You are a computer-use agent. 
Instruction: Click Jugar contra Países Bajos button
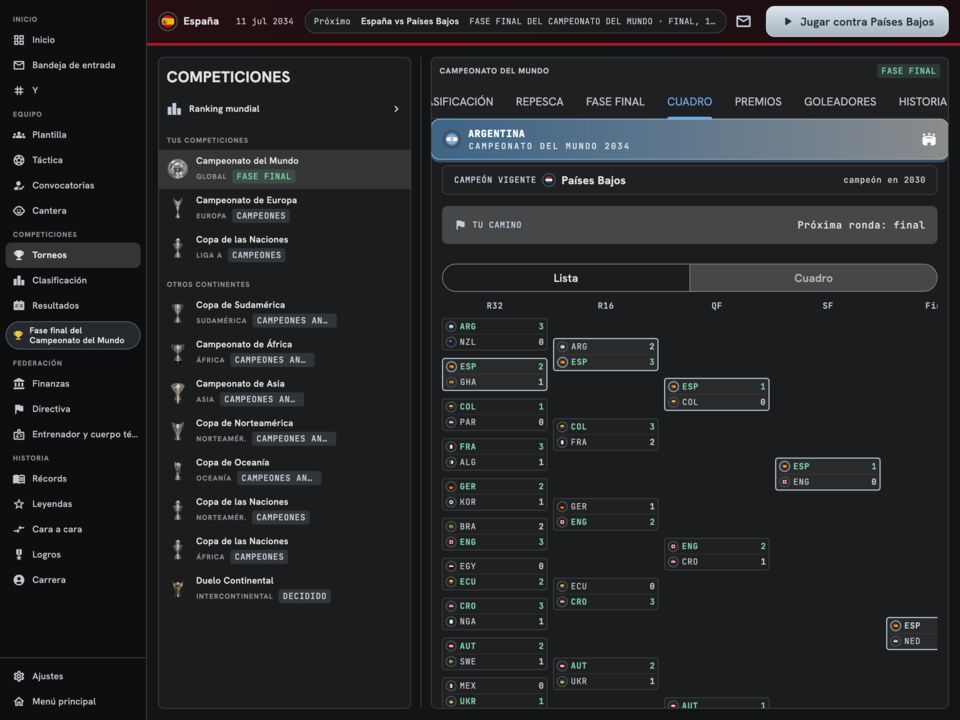tap(857, 22)
